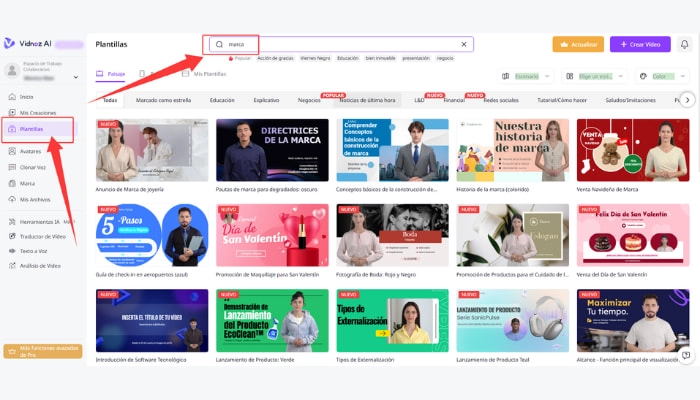Open the Maximizar Tu tiempo template
Image resolution: width=700 pixels, height=400 pixels.
coord(633,321)
